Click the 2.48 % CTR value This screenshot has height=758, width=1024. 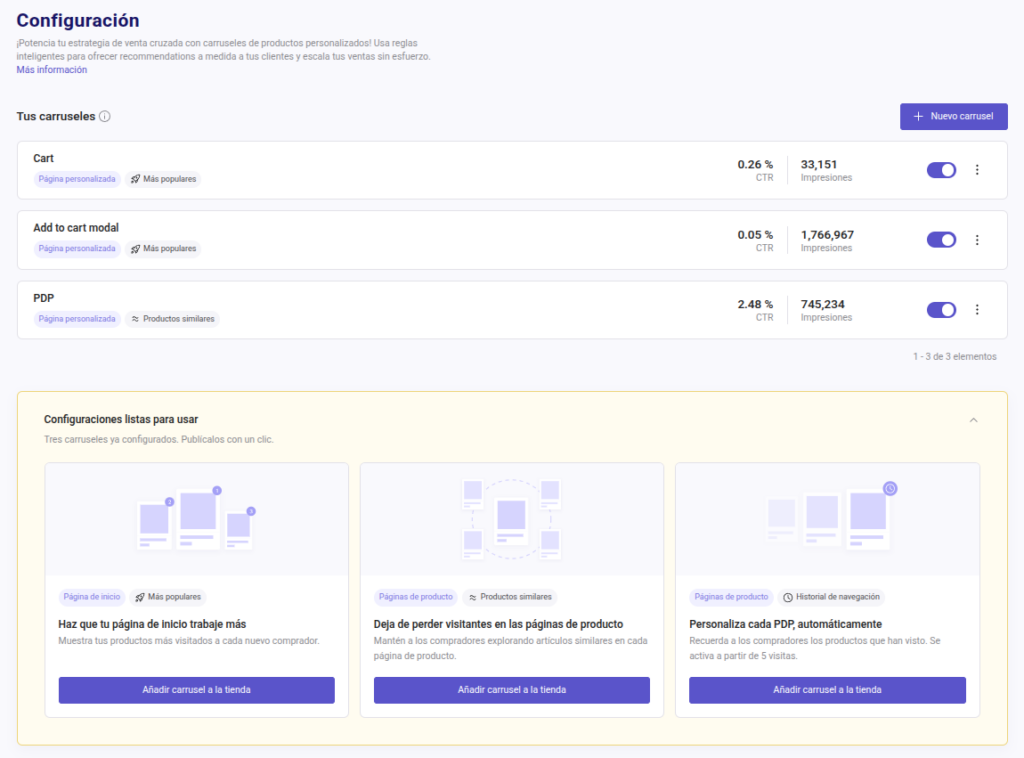point(755,304)
